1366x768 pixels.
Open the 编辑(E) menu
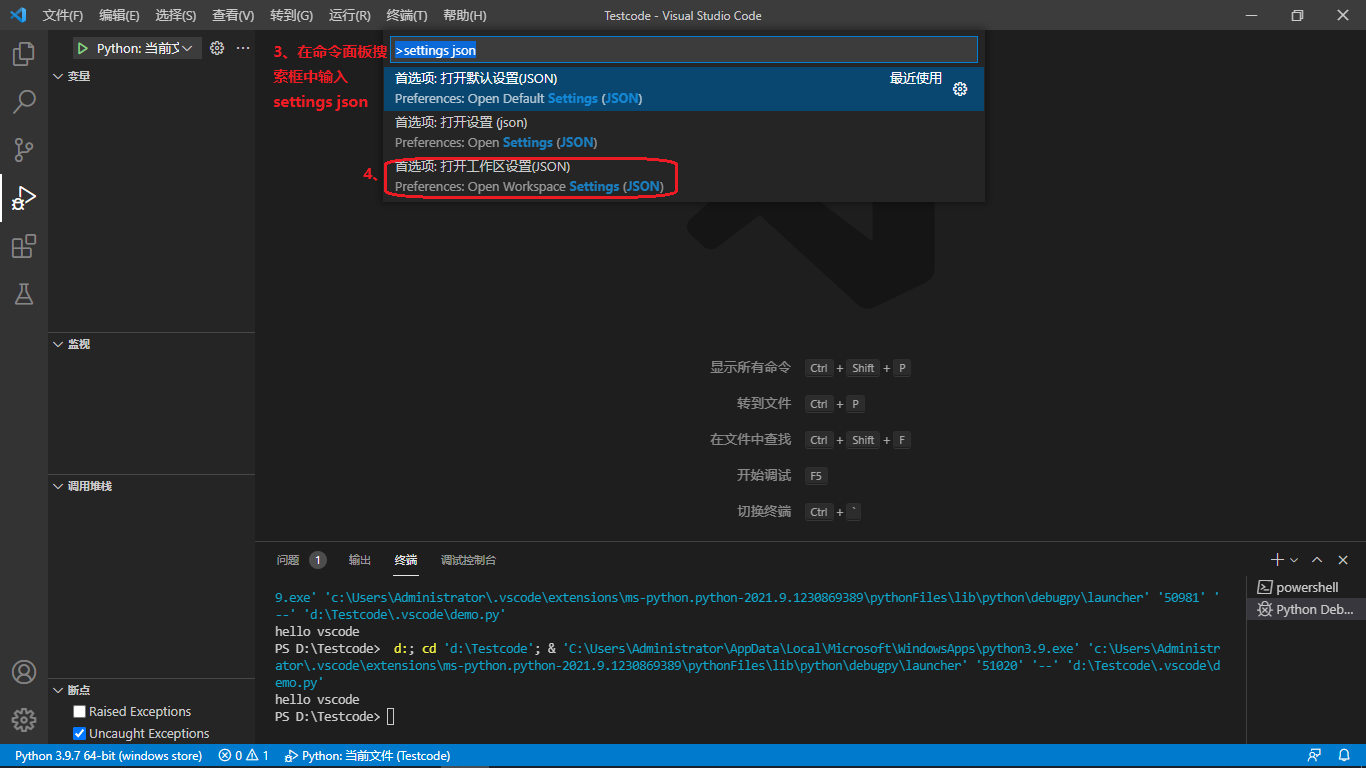coord(119,15)
